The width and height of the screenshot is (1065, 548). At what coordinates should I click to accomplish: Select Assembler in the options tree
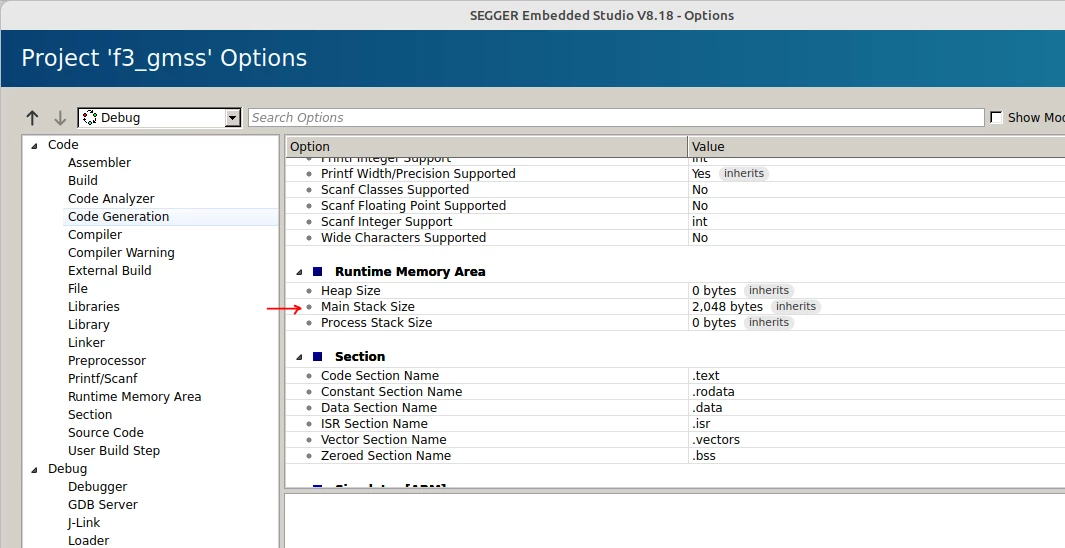99,162
